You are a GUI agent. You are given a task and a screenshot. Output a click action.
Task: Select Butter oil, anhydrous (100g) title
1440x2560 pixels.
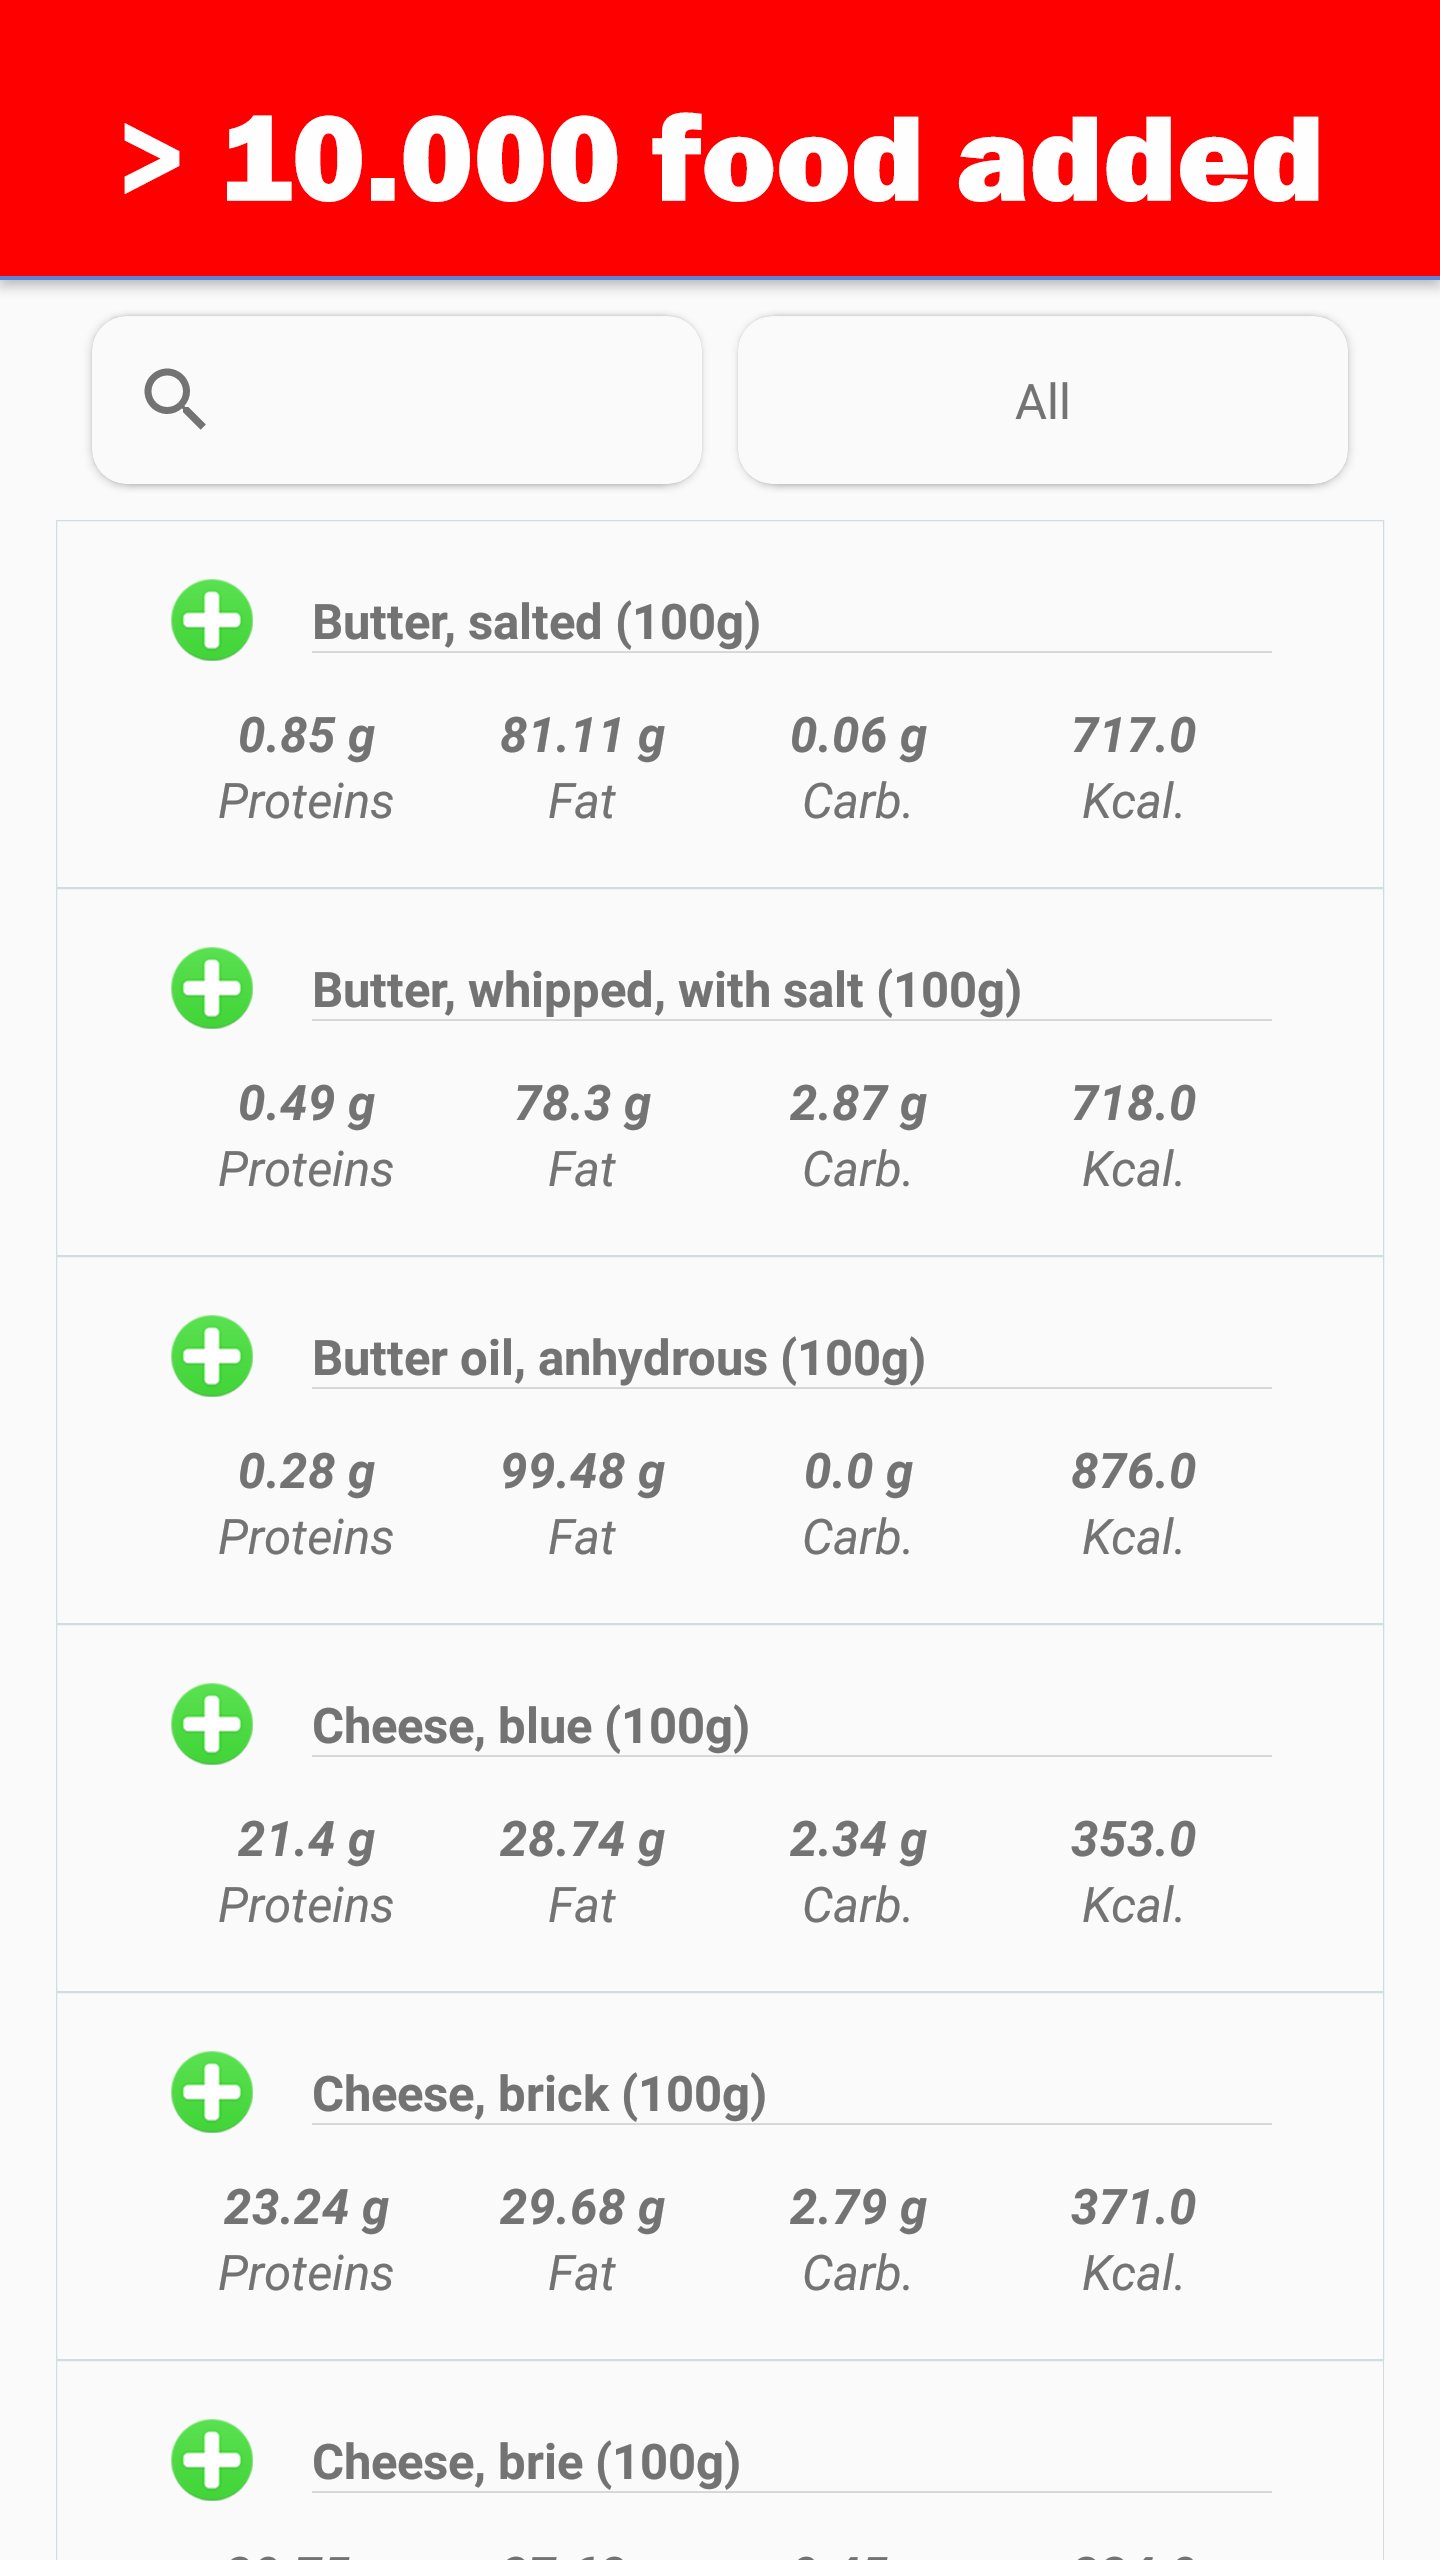click(618, 1358)
